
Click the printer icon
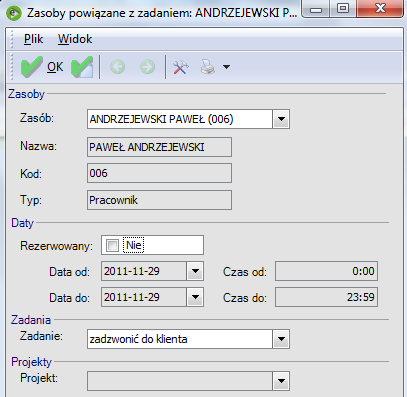tap(208, 67)
